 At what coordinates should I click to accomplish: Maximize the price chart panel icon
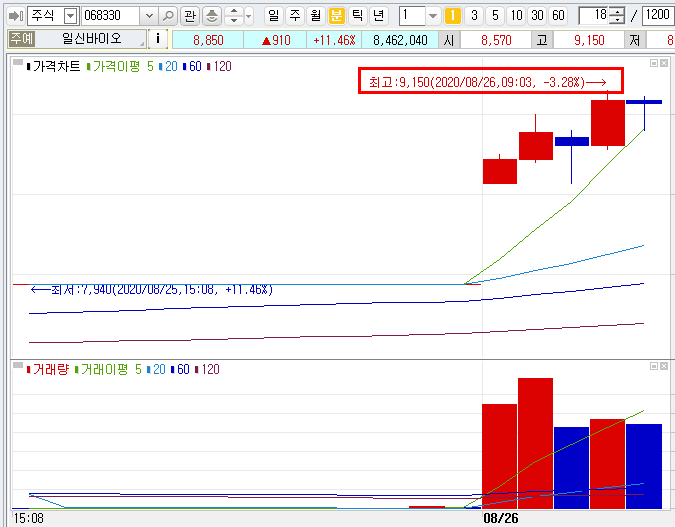(654, 63)
